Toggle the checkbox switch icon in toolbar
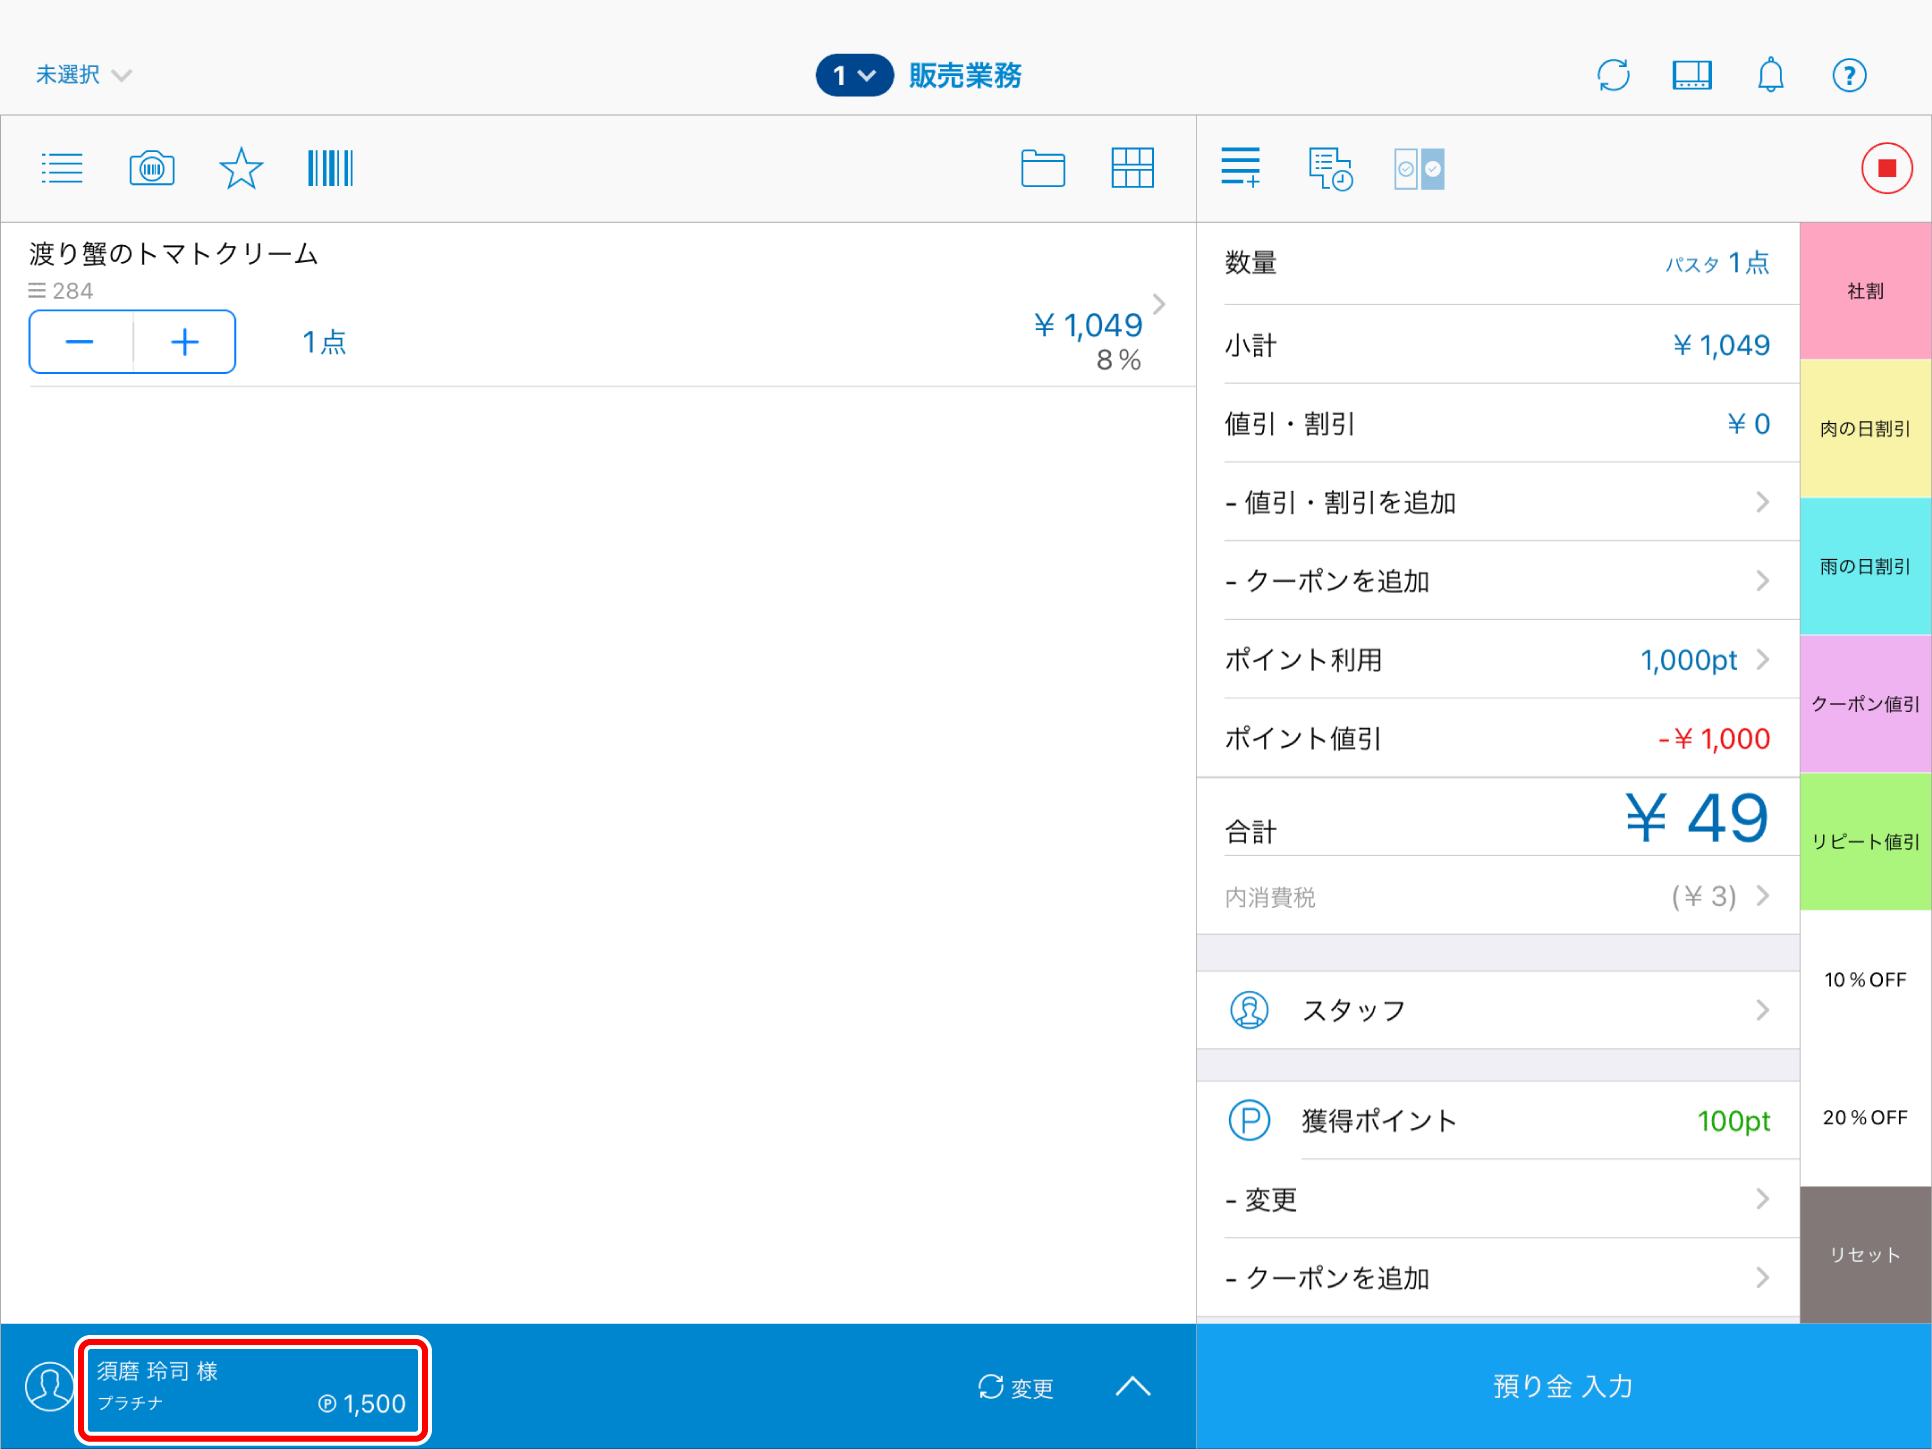The width and height of the screenshot is (1932, 1449). tap(1419, 169)
